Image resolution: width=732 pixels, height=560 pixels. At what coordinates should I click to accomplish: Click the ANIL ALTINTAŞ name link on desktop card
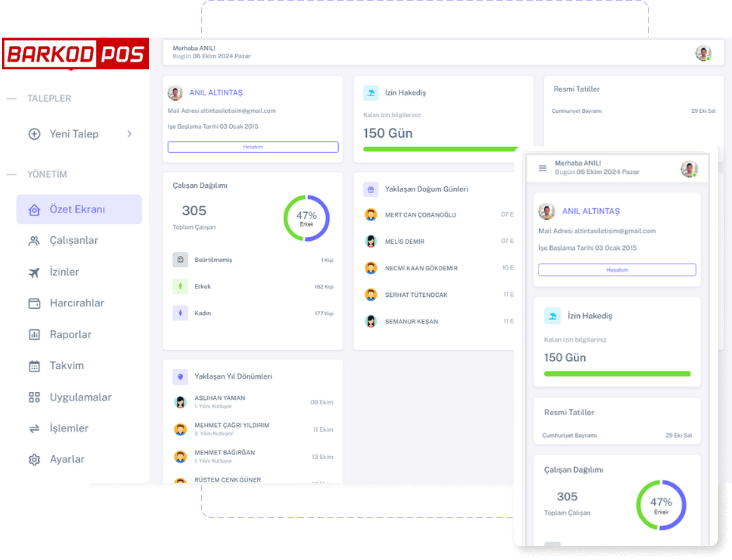tap(216, 93)
